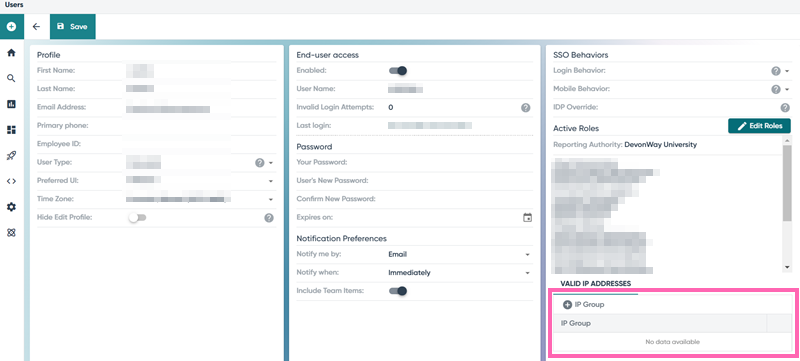Open code brackets icon in sidebar
This screenshot has height=361, width=800.
click(11, 181)
